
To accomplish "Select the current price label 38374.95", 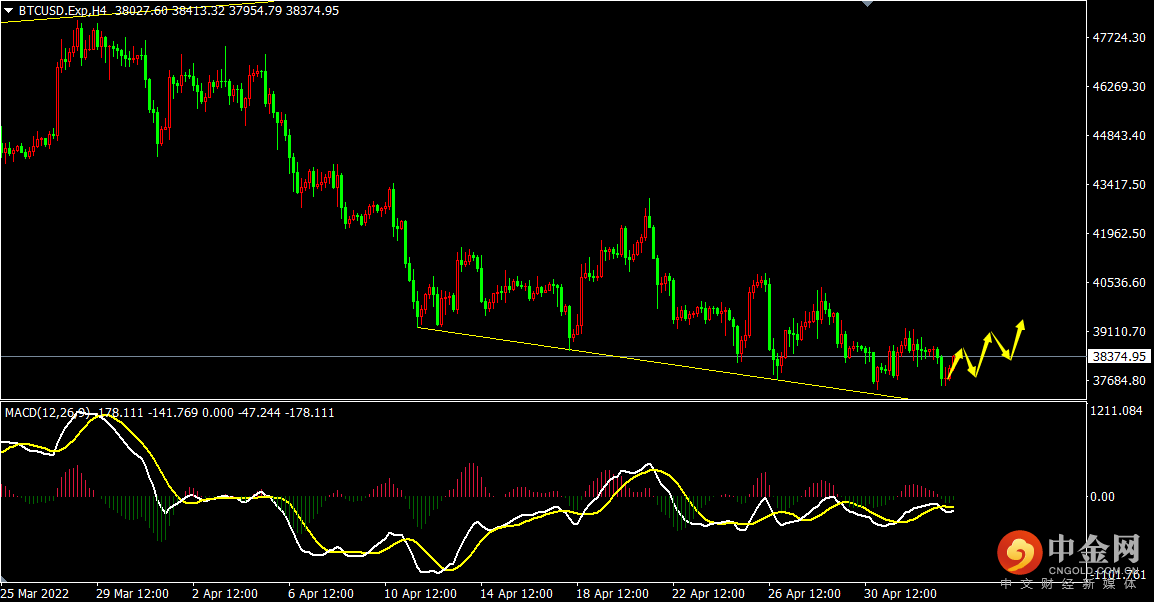I will pyautogui.click(x=1119, y=356).
